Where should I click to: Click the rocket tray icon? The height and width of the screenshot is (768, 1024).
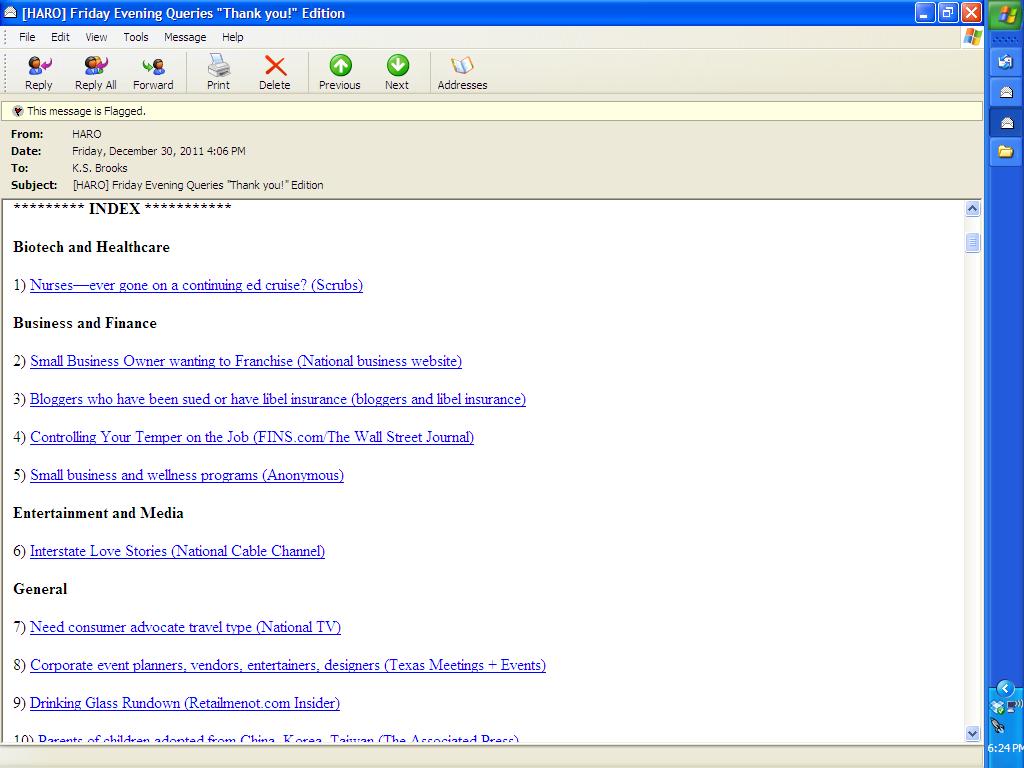998,725
